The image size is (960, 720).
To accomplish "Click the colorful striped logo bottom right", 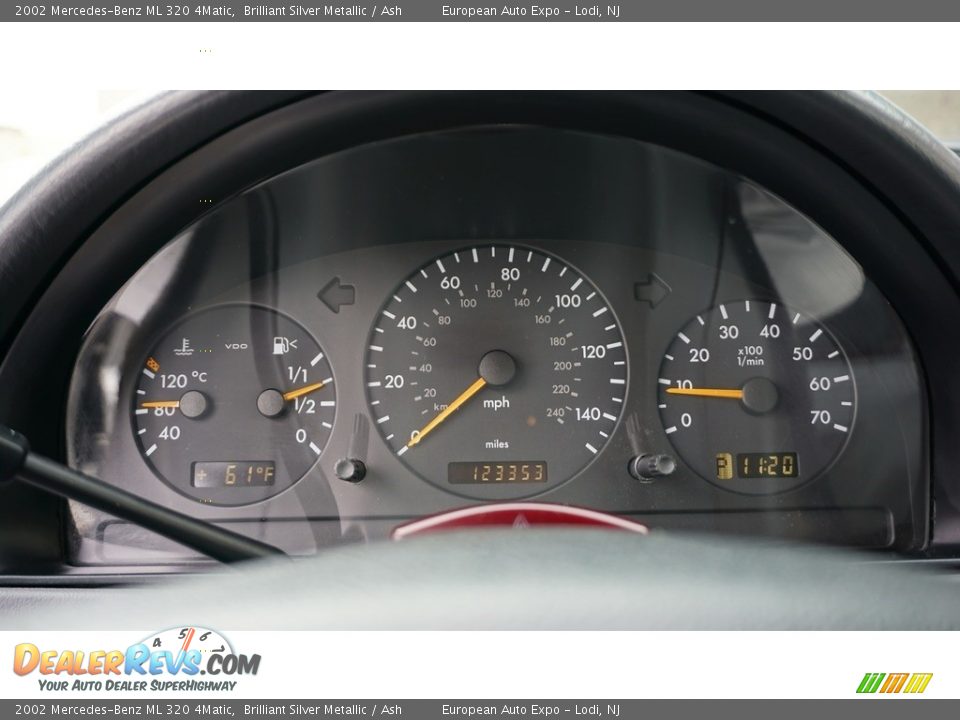I will 894,683.
